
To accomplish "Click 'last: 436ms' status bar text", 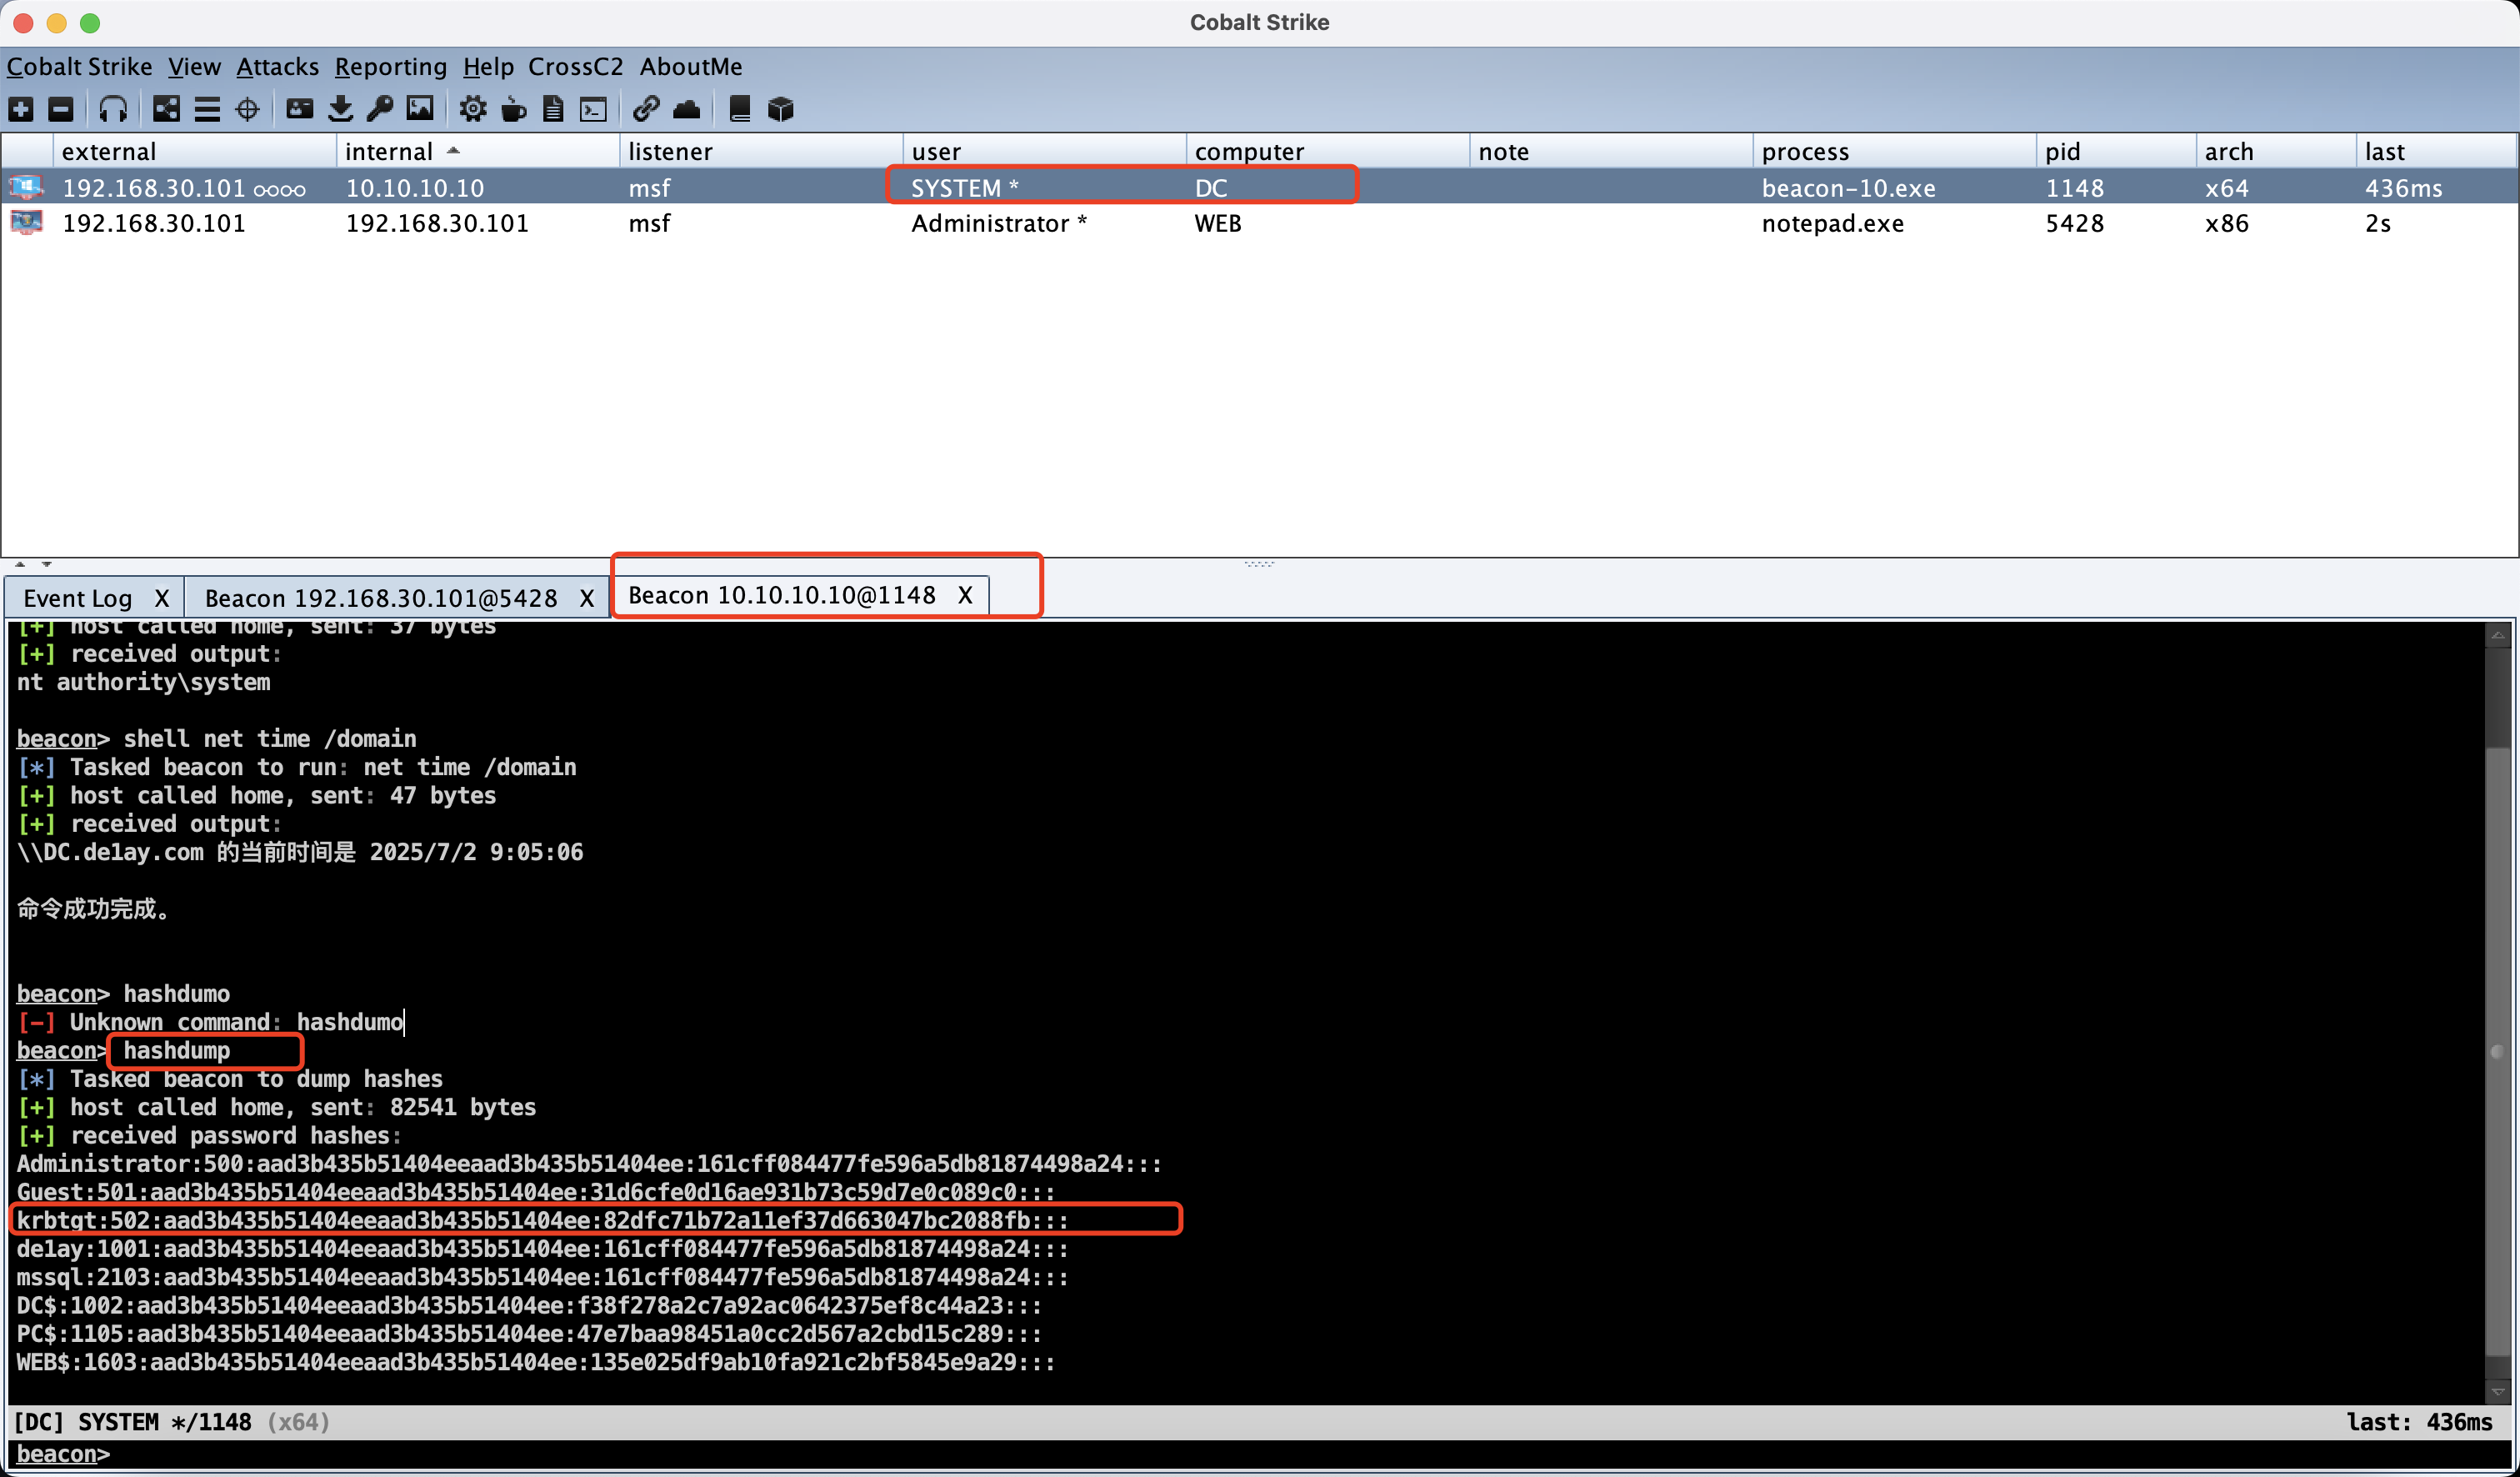I will [2420, 1421].
